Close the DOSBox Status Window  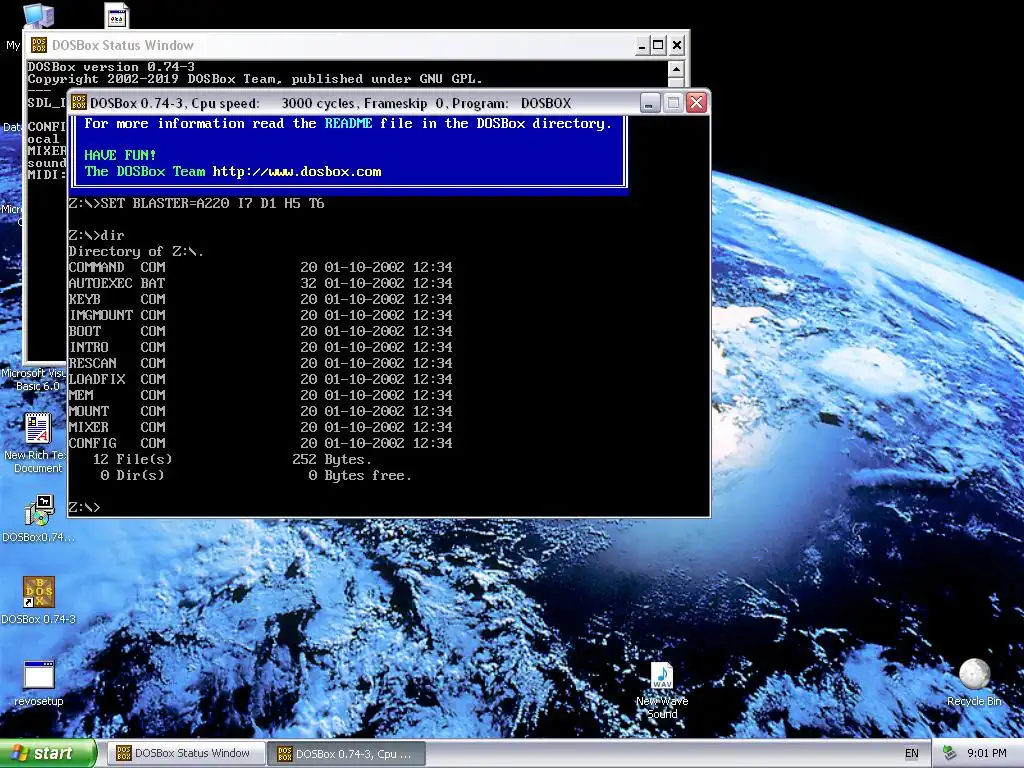[x=677, y=45]
